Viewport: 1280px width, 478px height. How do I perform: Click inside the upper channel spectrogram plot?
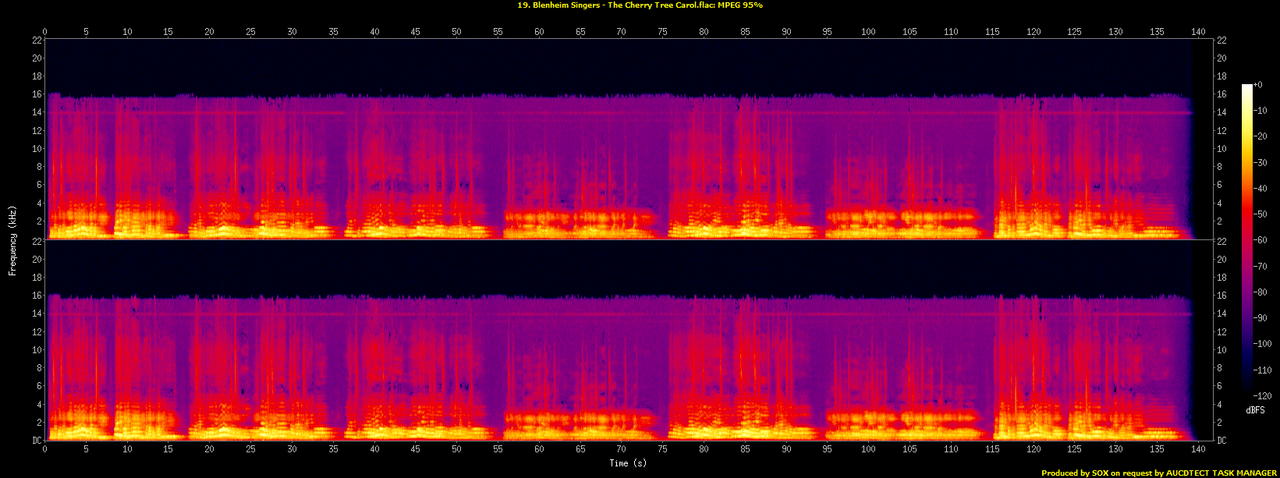(x=628, y=139)
